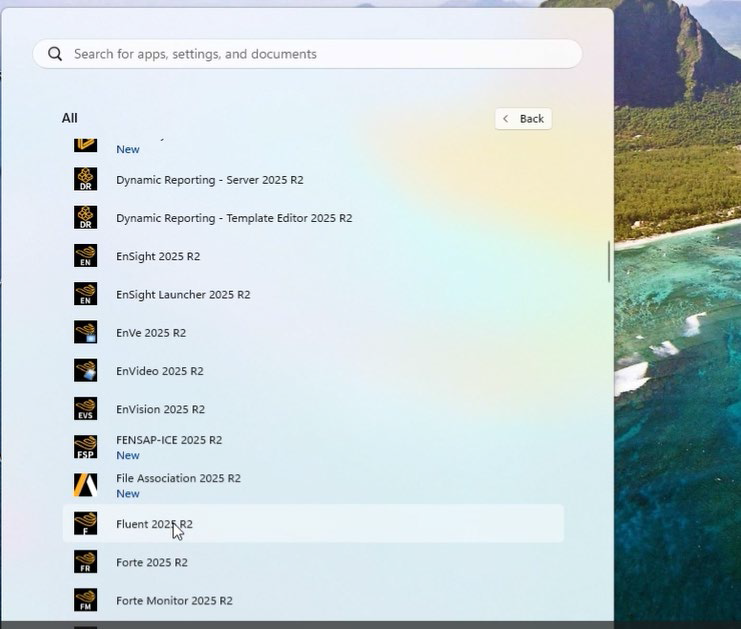The image size is (741, 629).
Task: Click the partially hidden app icon at list top
Action: coord(86,145)
